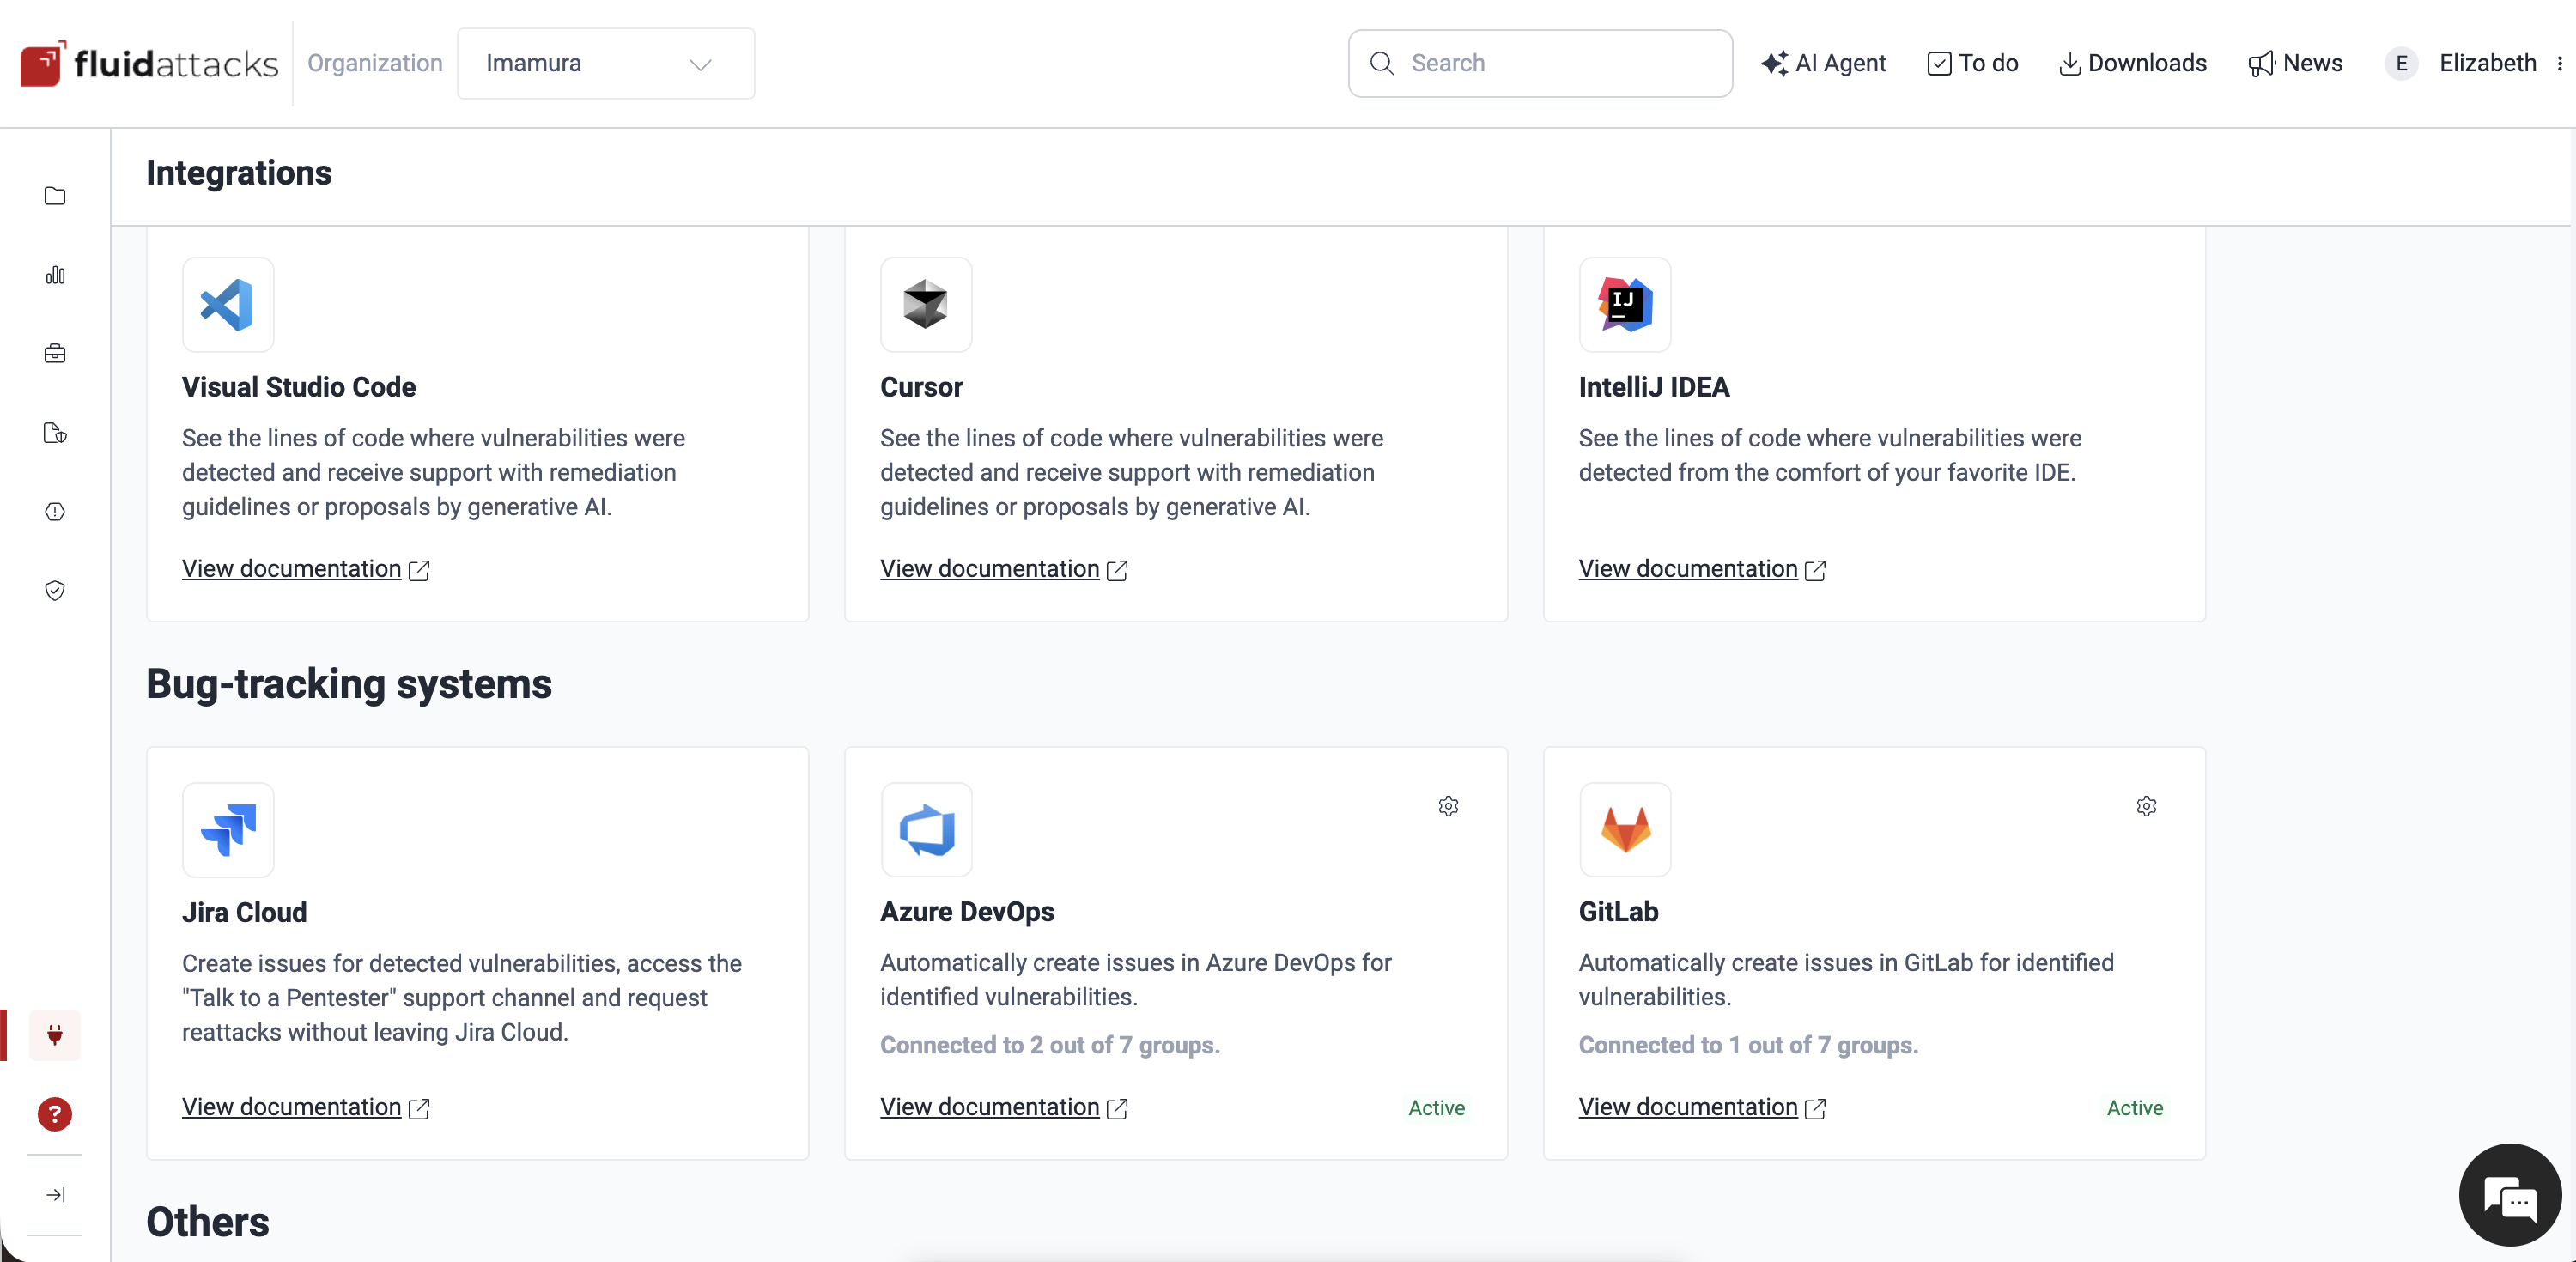This screenshot has height=1262, width=2576.
Task: Click the IntelliJ IDEA logo
Action: [x=1625, y=304]
